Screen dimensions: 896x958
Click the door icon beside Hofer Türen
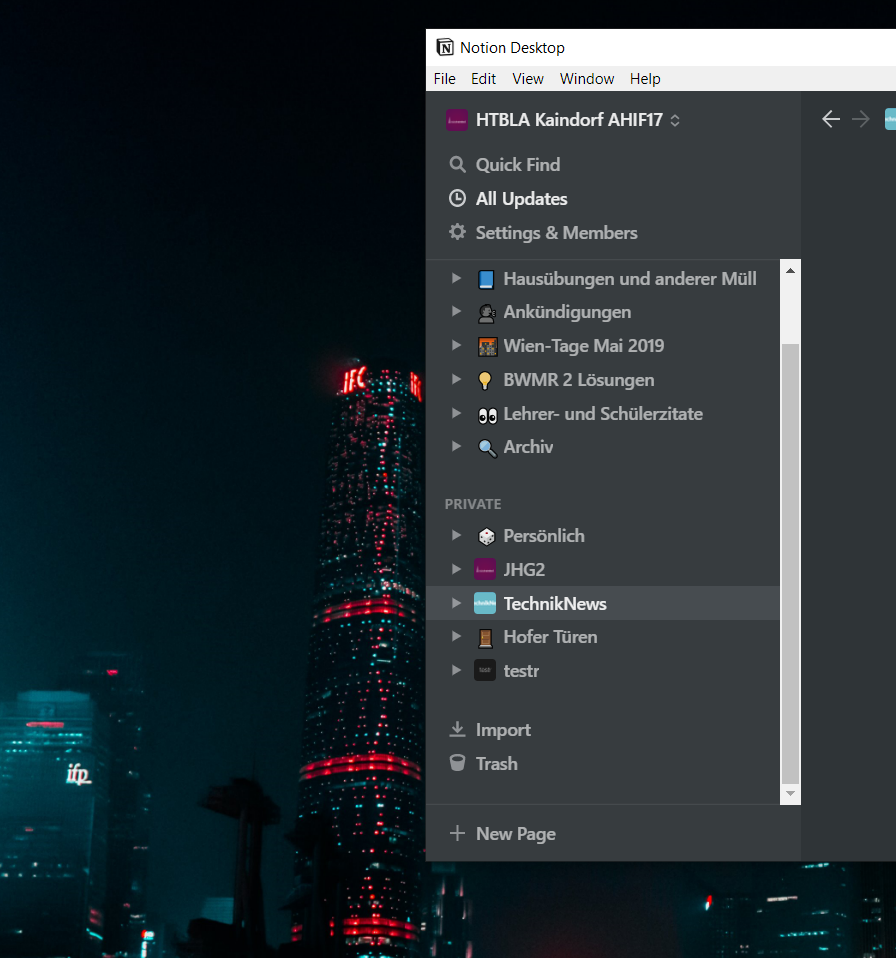point(485,637)
